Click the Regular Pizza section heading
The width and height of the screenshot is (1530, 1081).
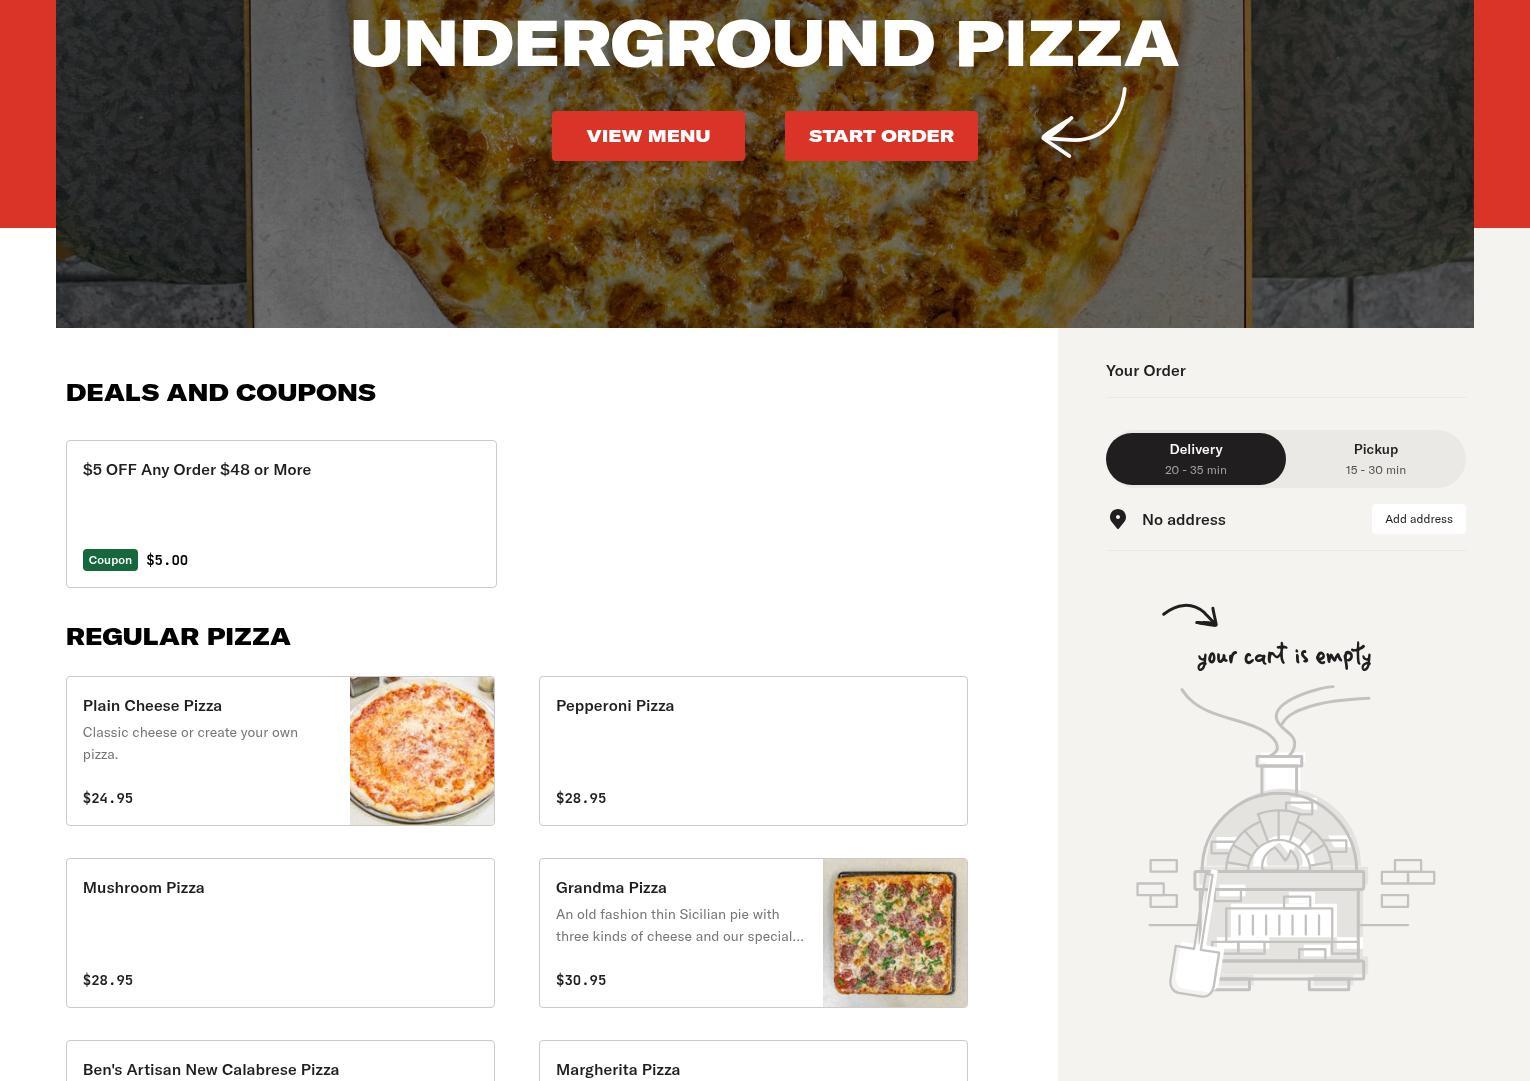coord(178,636)
